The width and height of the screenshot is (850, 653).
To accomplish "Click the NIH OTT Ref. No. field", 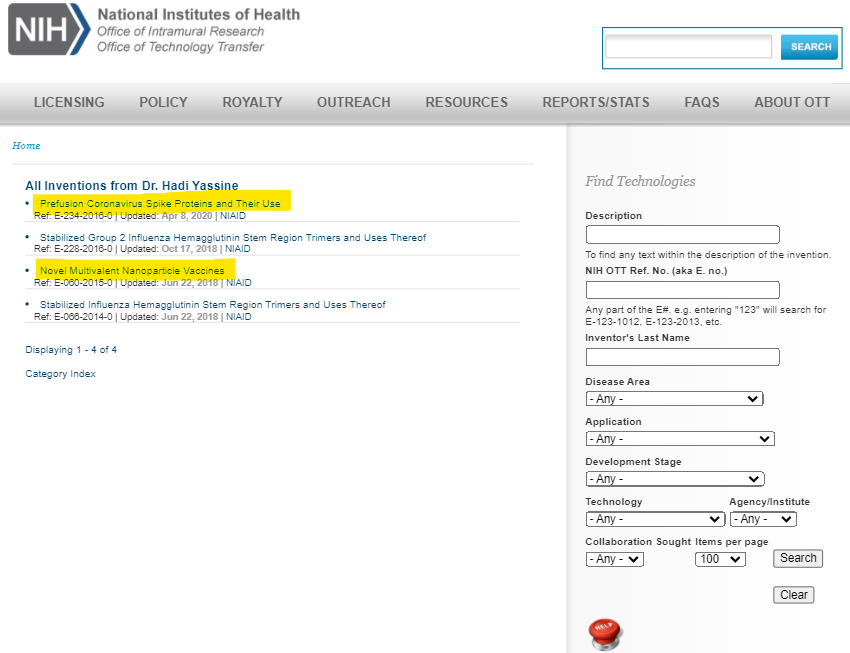I will point(682,290).
